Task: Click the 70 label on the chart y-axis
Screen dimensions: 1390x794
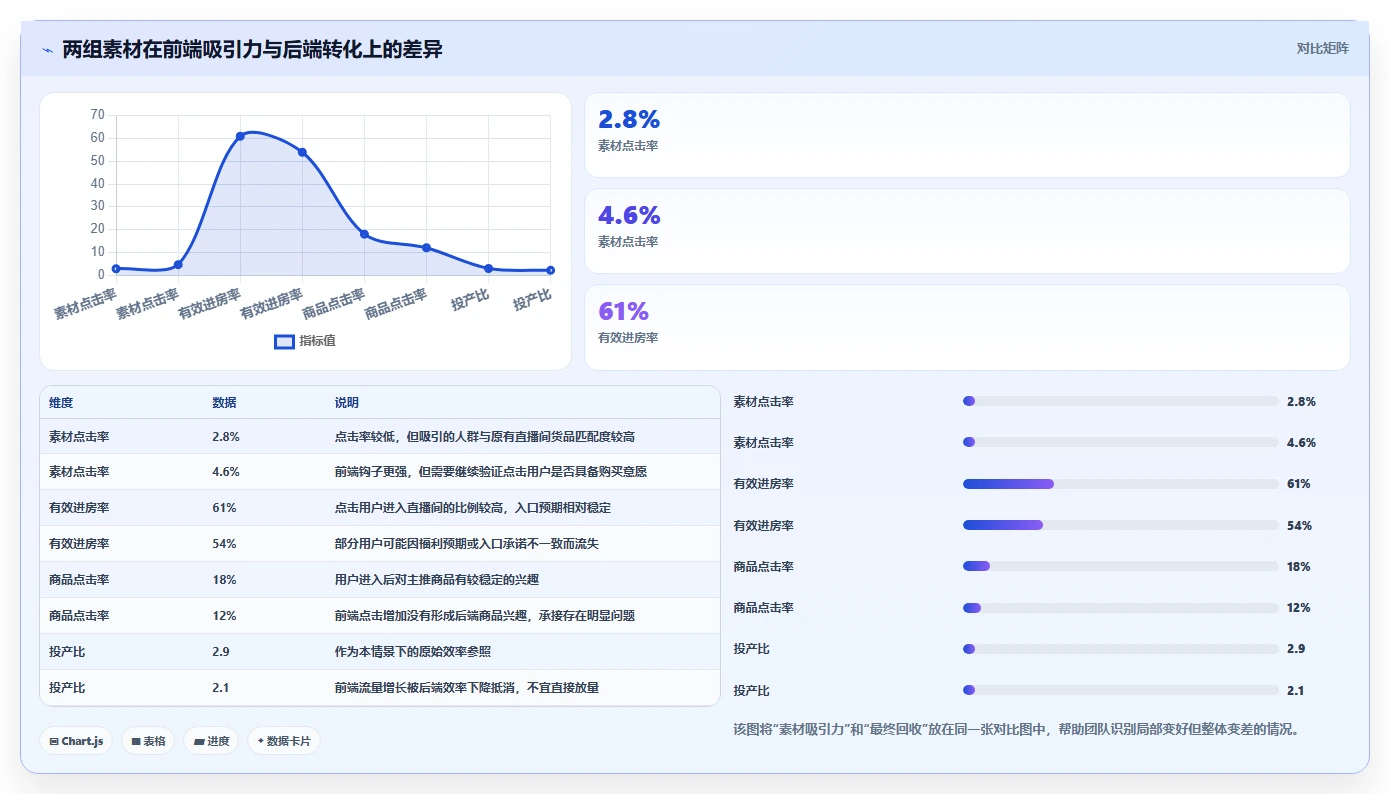Action: pos(97,115)
